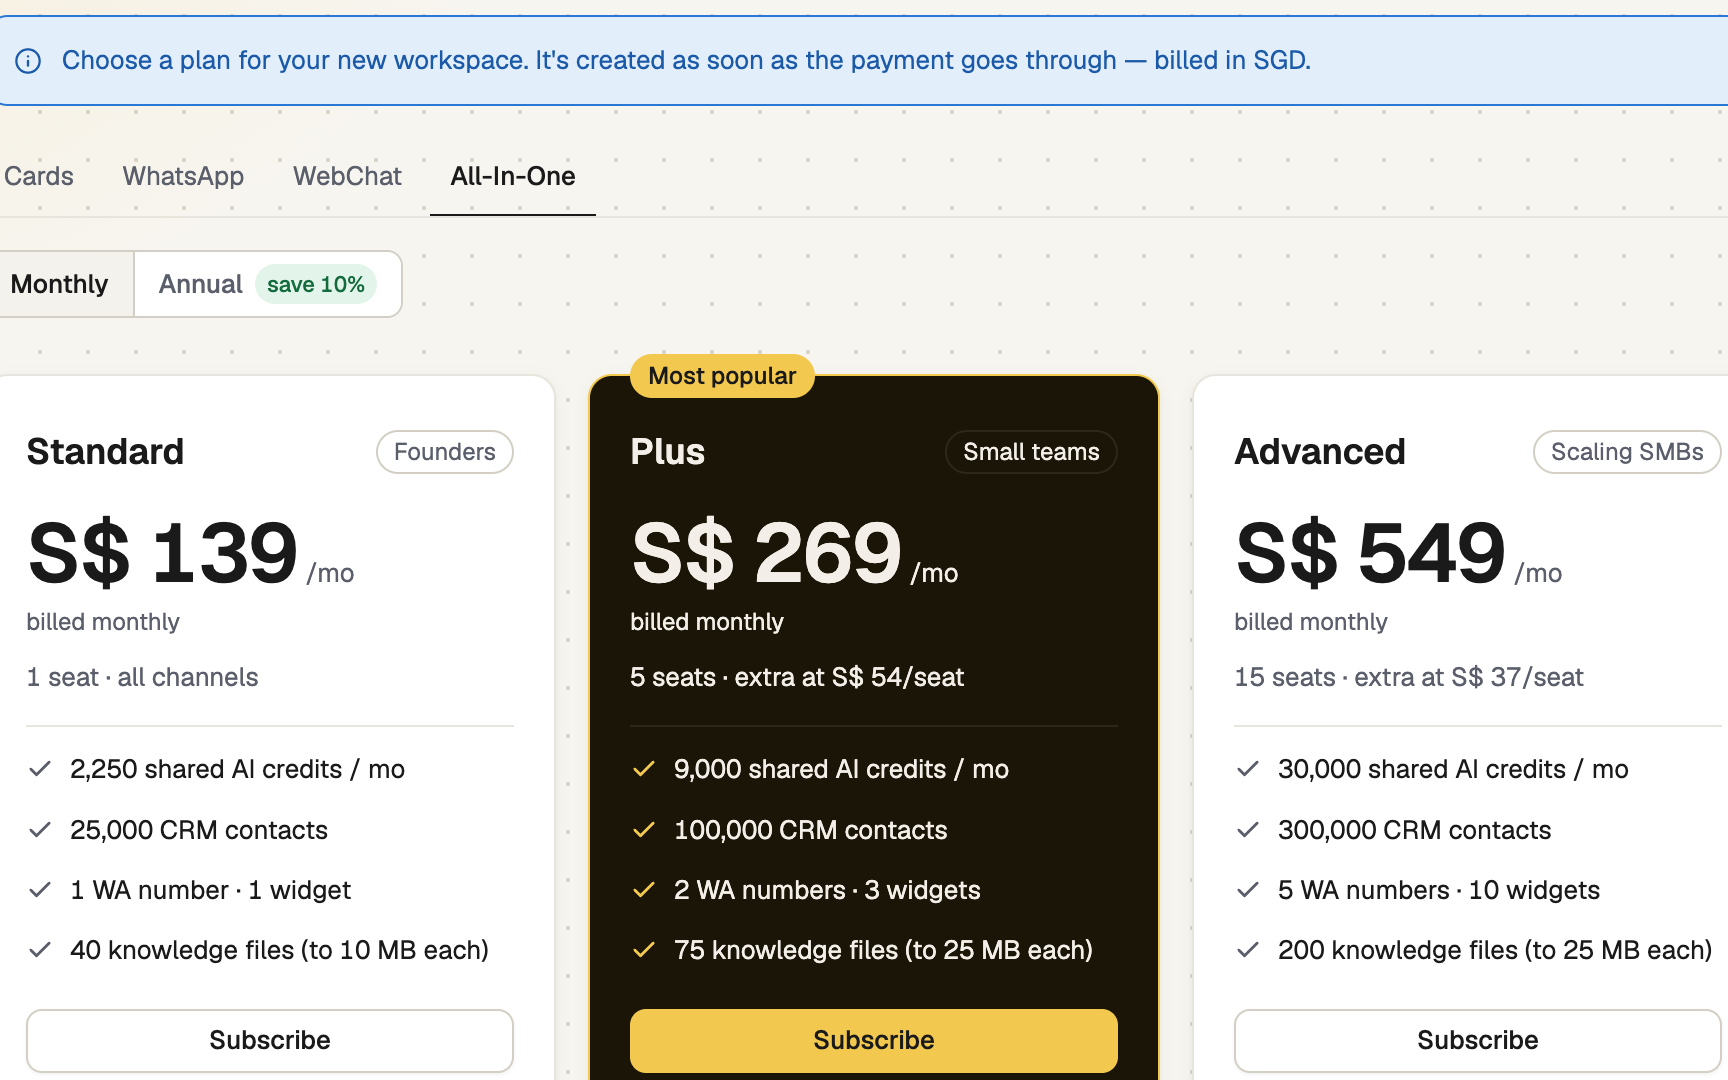
Task: Click the checkmark beside 25,000 CRM contacts
Action: pos(40,830)
